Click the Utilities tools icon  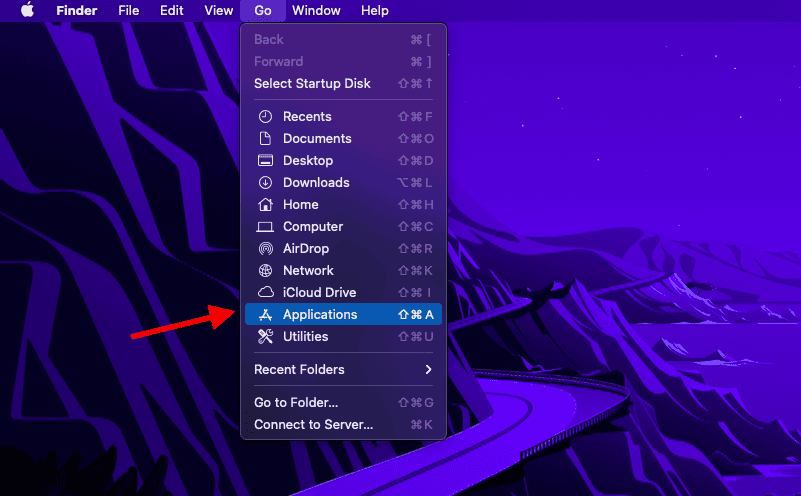pyautogui.click(x=265, y=337)
